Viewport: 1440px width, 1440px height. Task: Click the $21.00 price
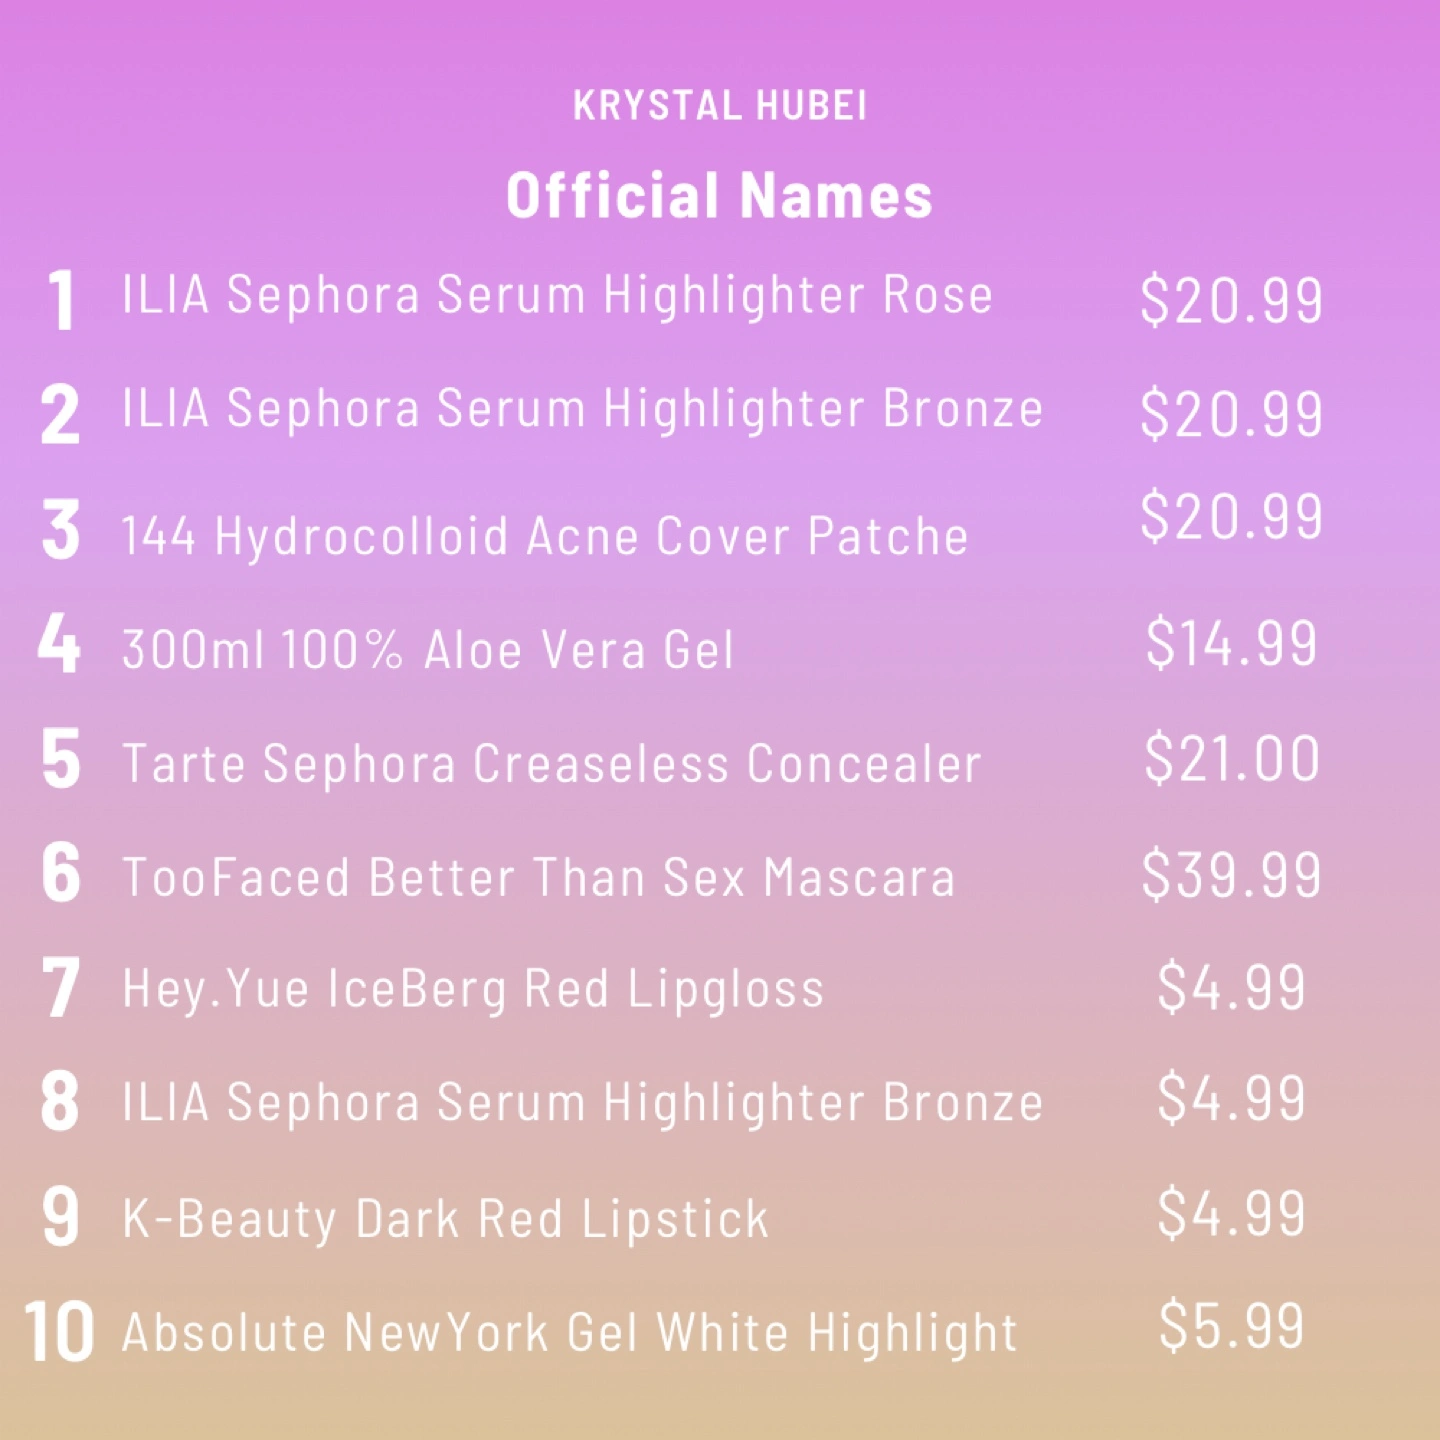tap(1232, 758)
